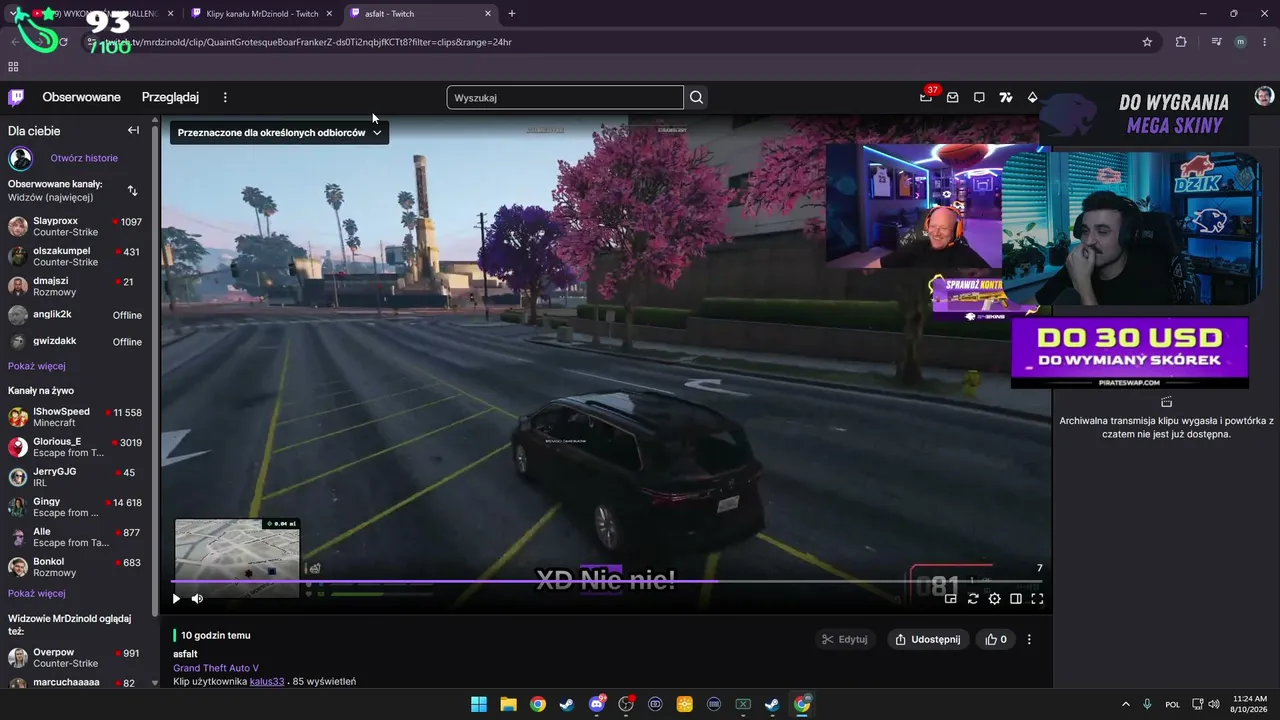Image resolution: width=1280 pixels, height=720 pixels.
Task: Open Windows Start menu
Action: 479,704
